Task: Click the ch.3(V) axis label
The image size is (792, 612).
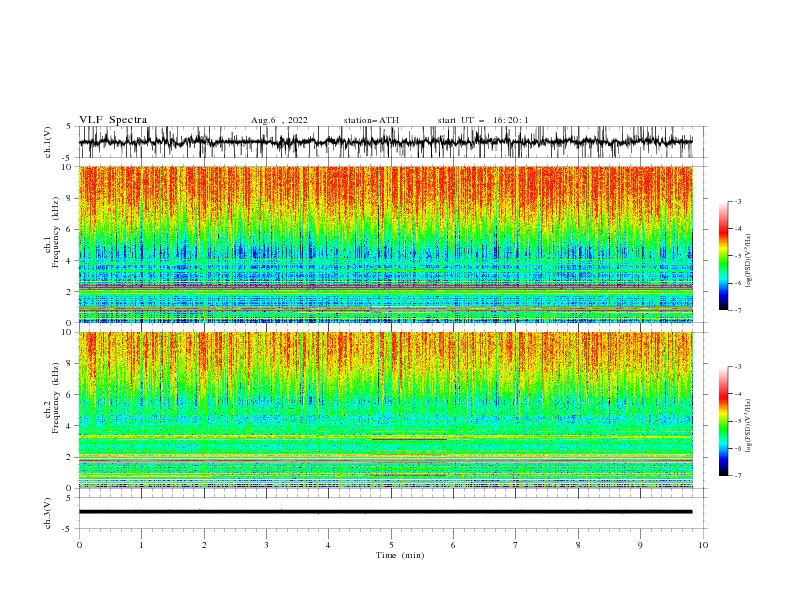Action: pos(48,513)
